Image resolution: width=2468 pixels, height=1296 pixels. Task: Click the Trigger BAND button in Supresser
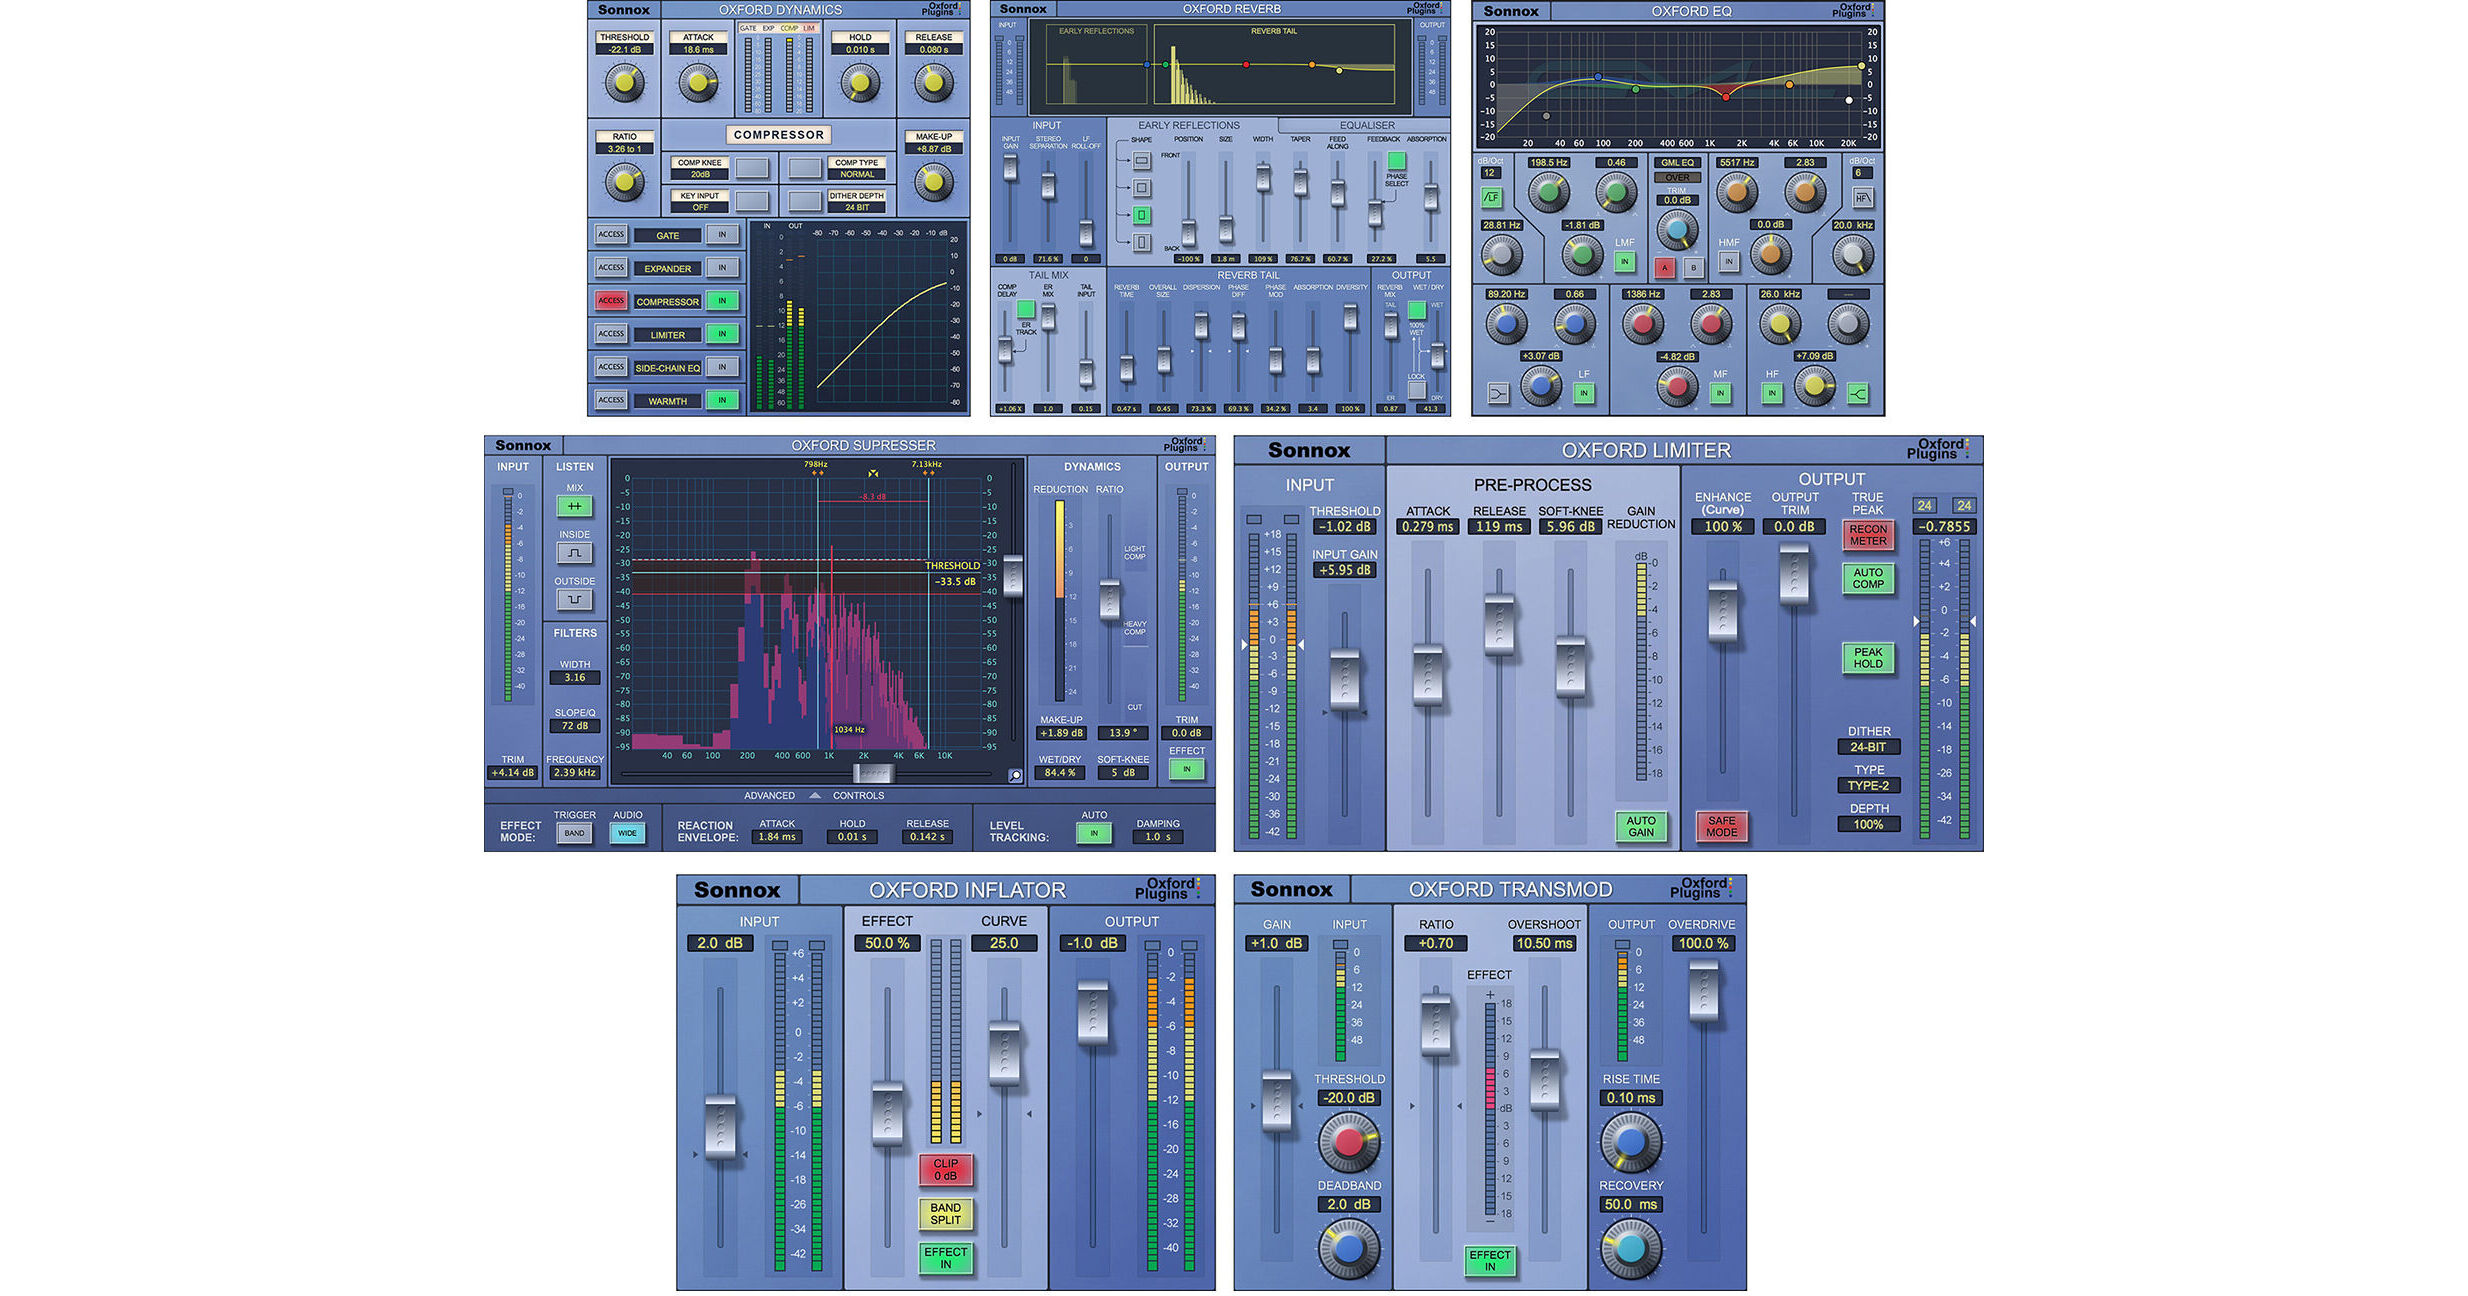tap(574, 833)
